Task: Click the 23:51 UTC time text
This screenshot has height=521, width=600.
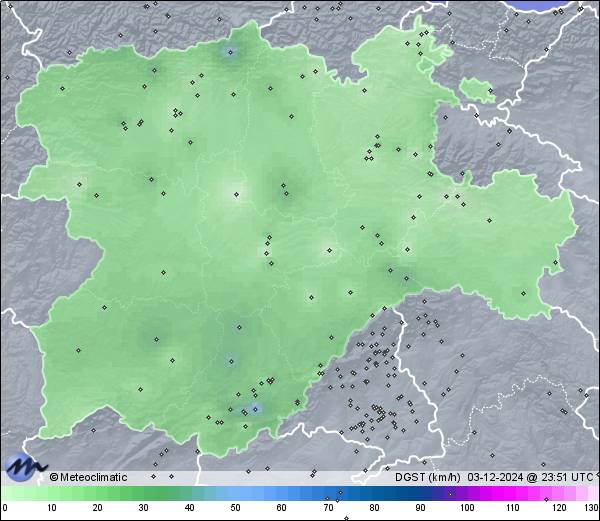Action: (x=567, y=477)
